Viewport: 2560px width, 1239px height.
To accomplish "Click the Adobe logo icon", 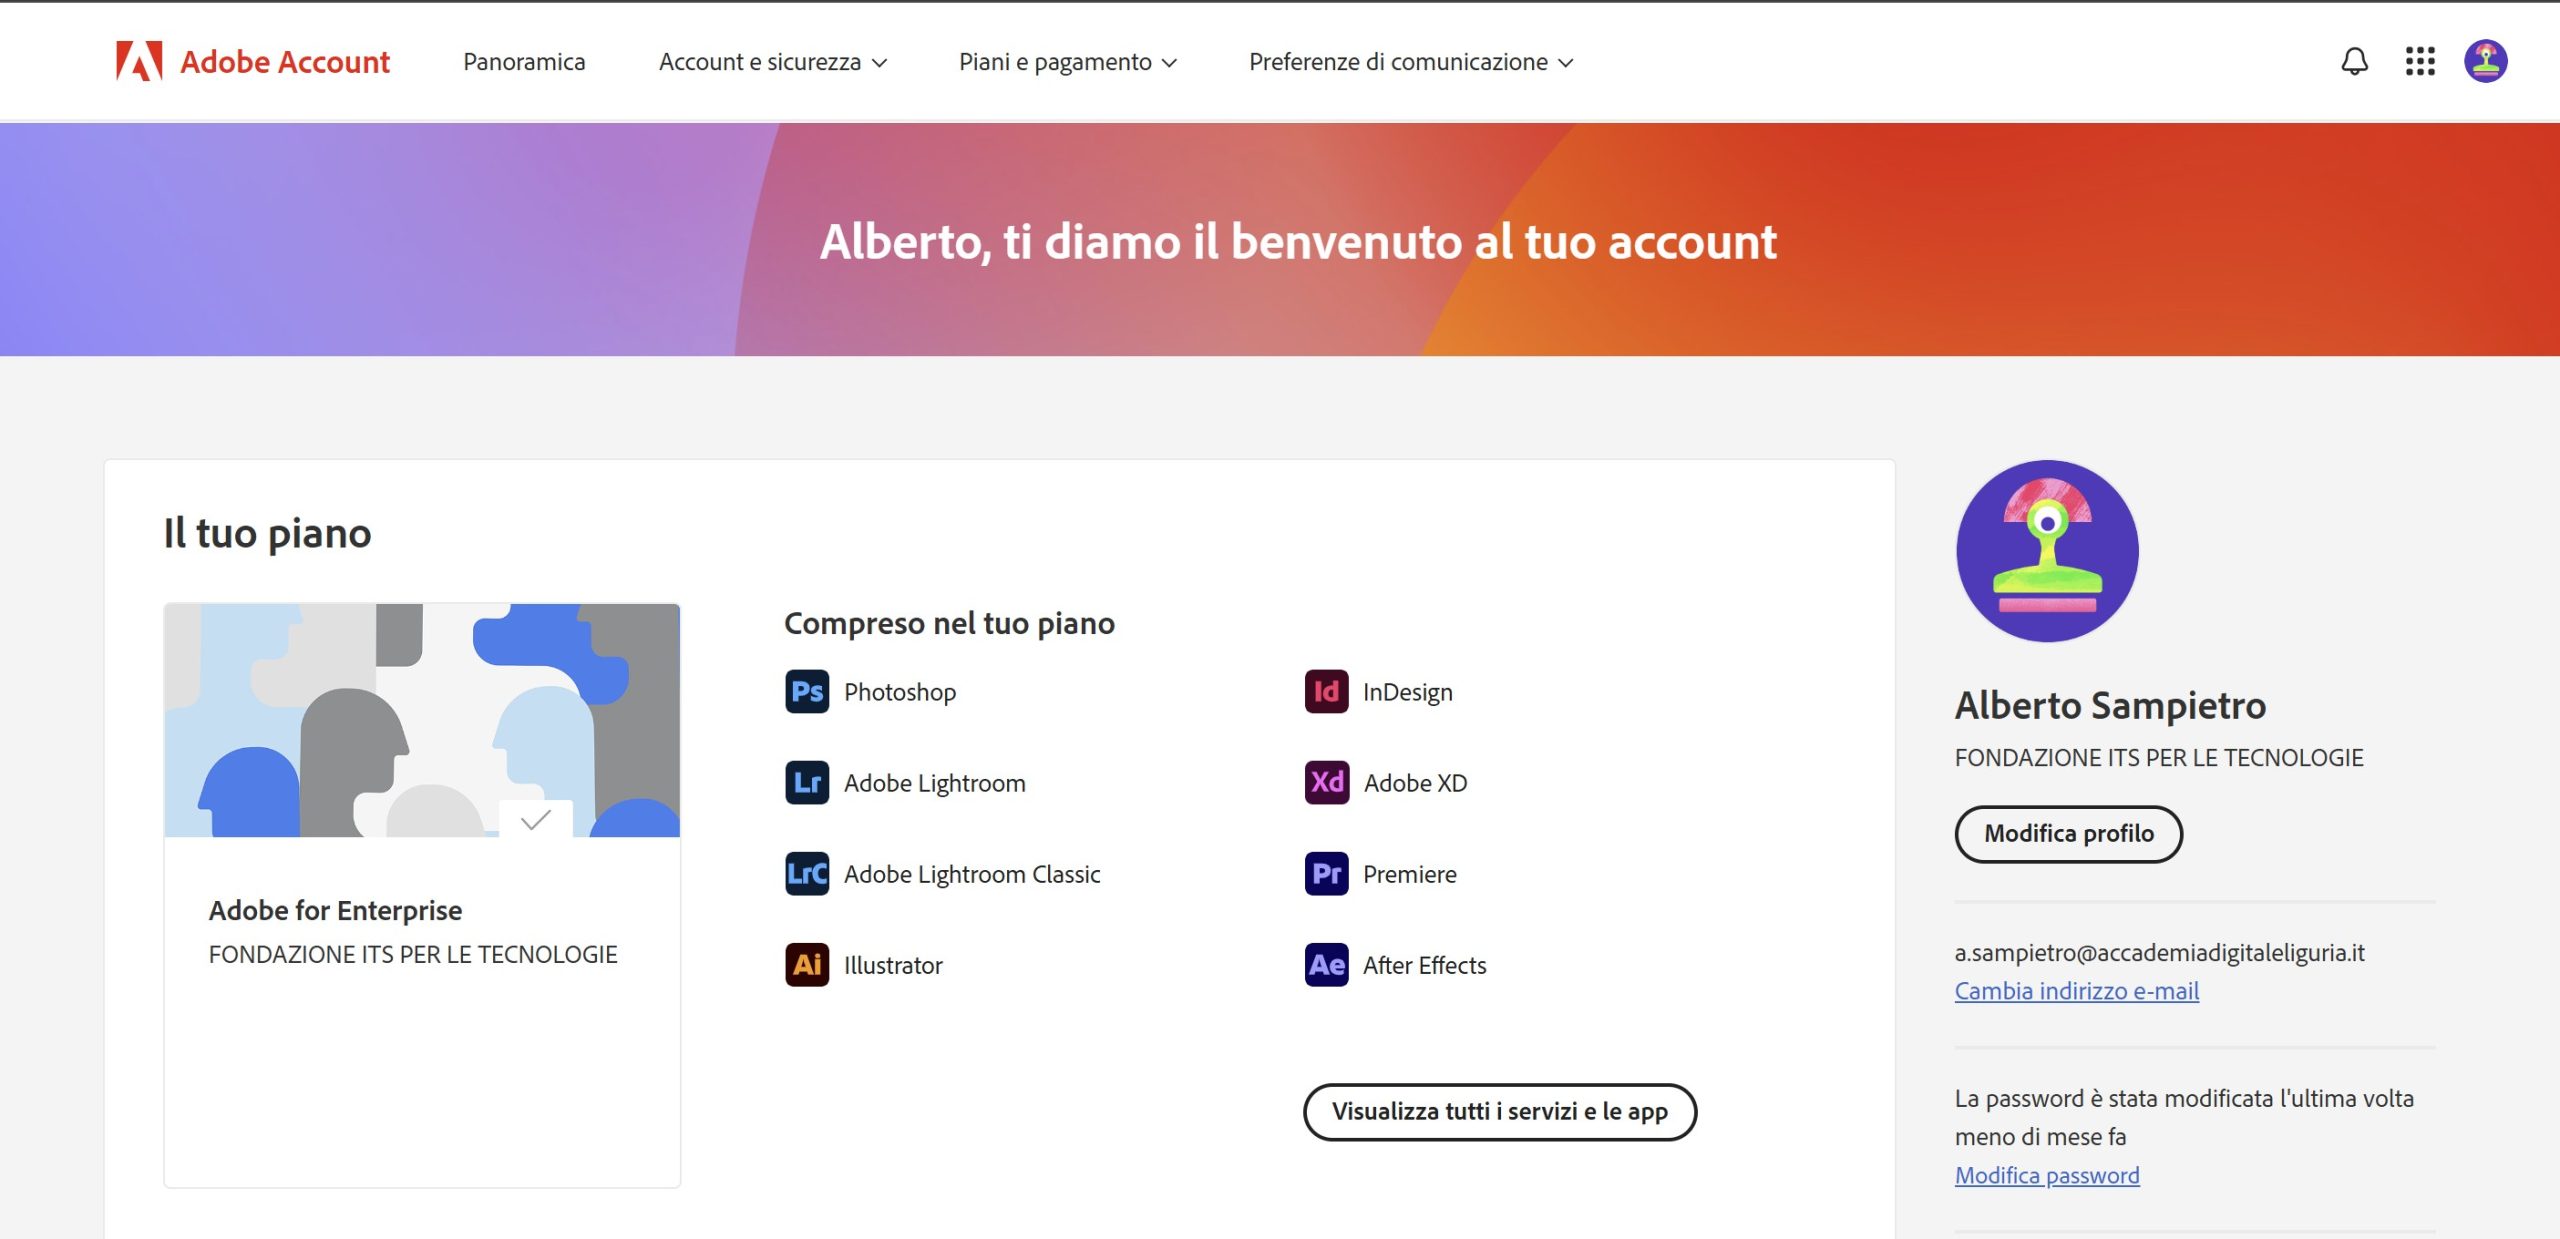I will pyautogui.click(x=139, y=61).
